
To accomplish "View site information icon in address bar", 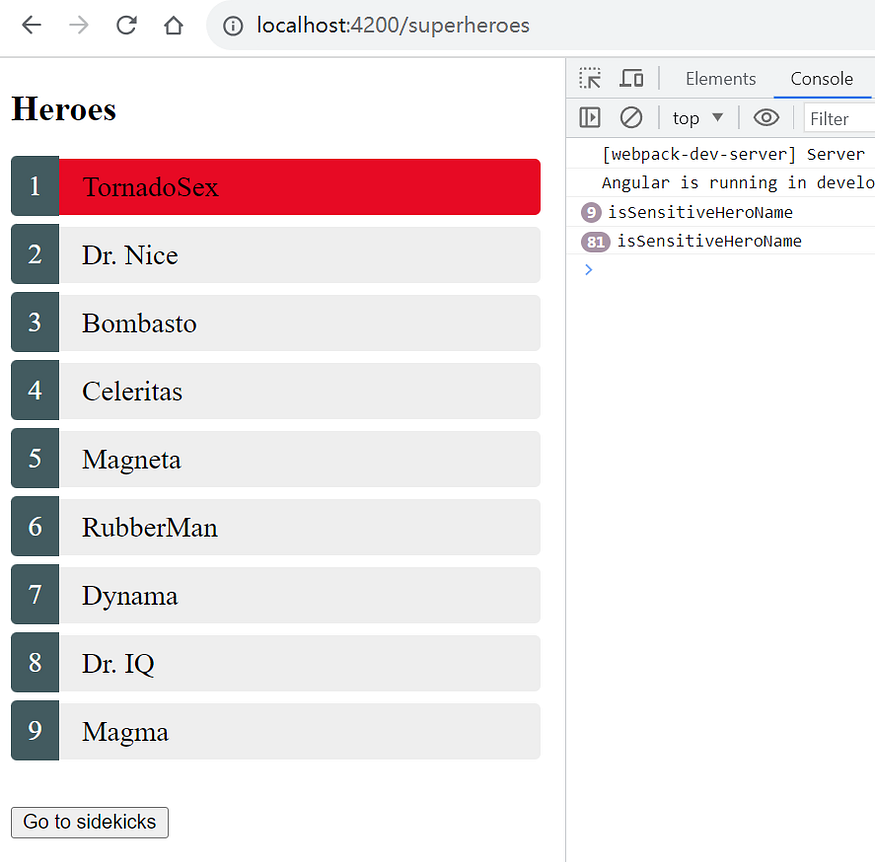I will [x=233, y=26].
